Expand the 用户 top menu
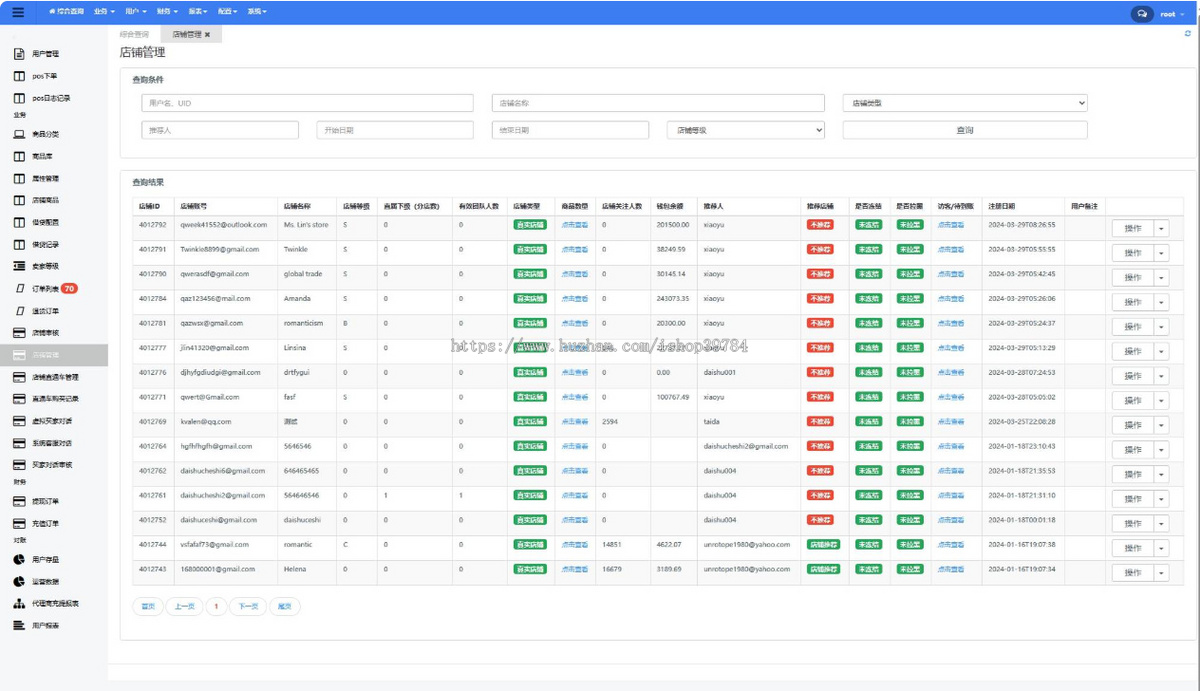The image size is (1200, 691). [136, 12]
